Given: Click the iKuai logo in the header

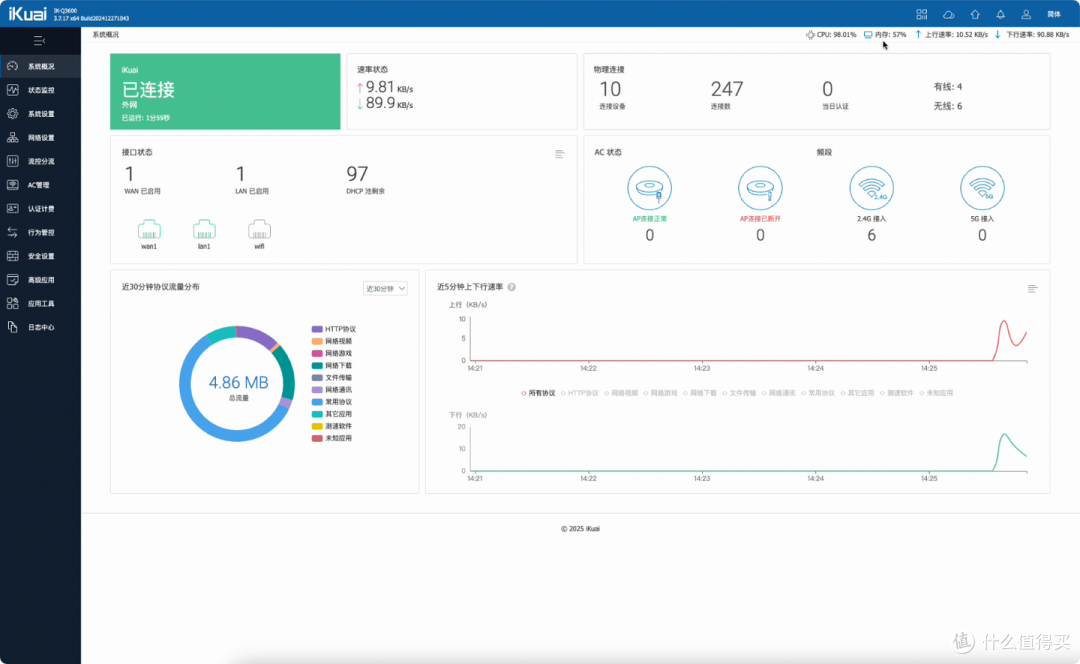Looking at the screenshot, I should (28, 14).
